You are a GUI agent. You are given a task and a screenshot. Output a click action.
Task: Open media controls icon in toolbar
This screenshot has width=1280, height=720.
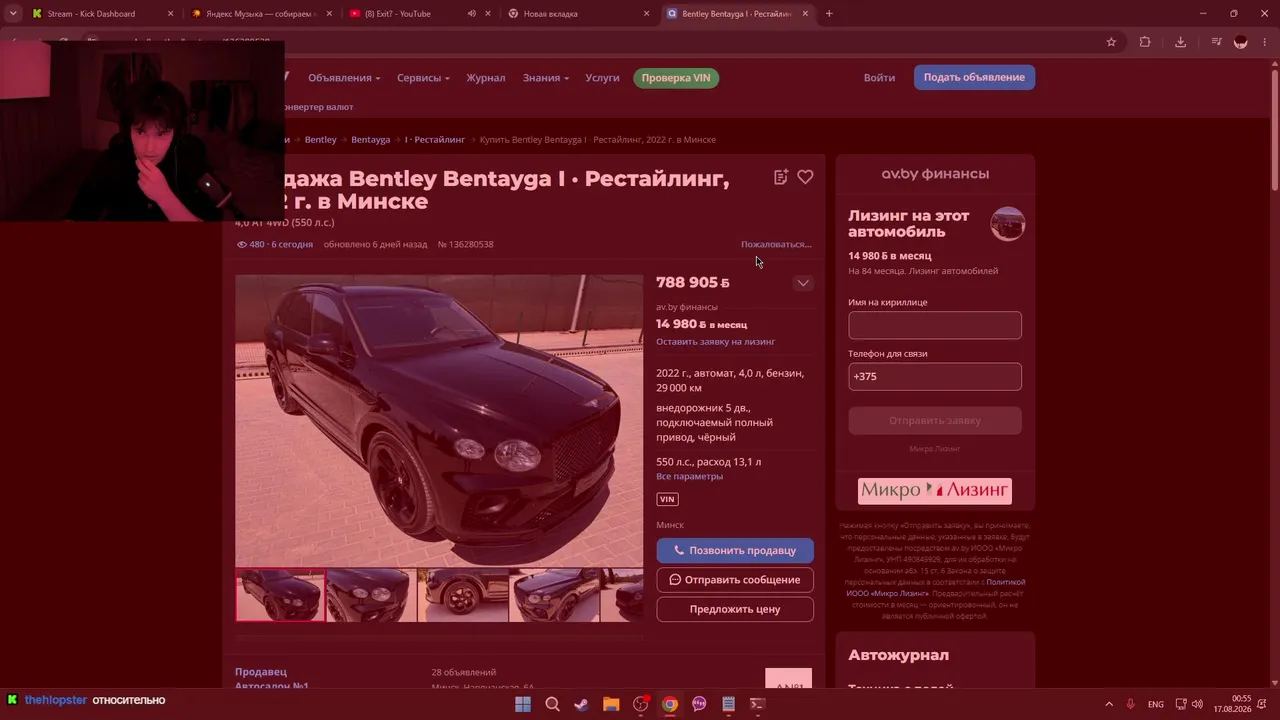pos(1216,42)
